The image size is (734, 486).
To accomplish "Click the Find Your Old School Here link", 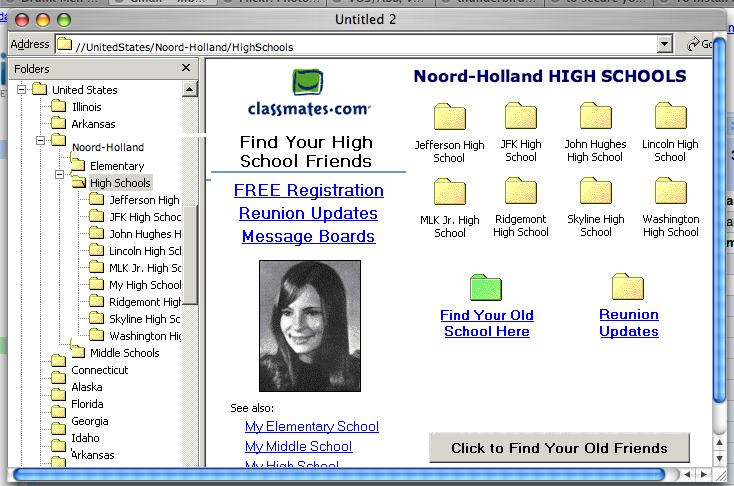I will (x=487, y=323).
